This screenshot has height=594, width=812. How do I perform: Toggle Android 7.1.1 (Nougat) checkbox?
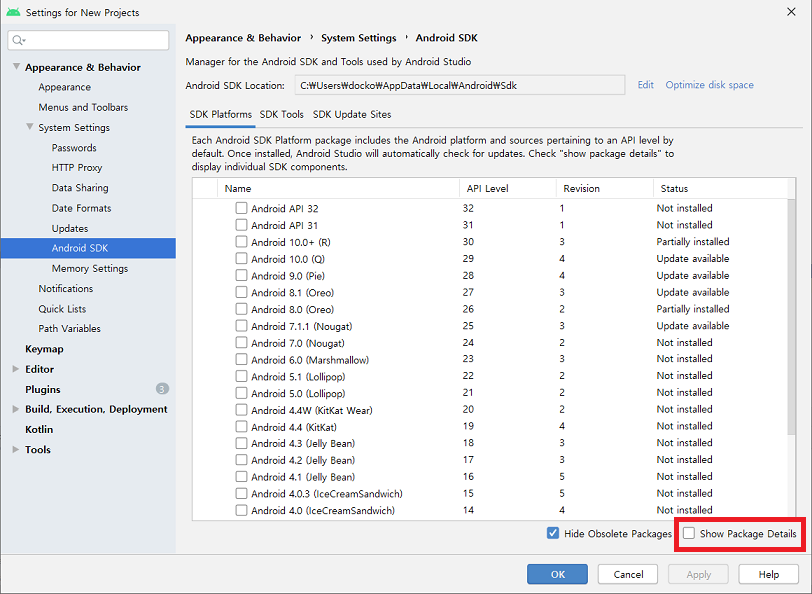point(241,326)
